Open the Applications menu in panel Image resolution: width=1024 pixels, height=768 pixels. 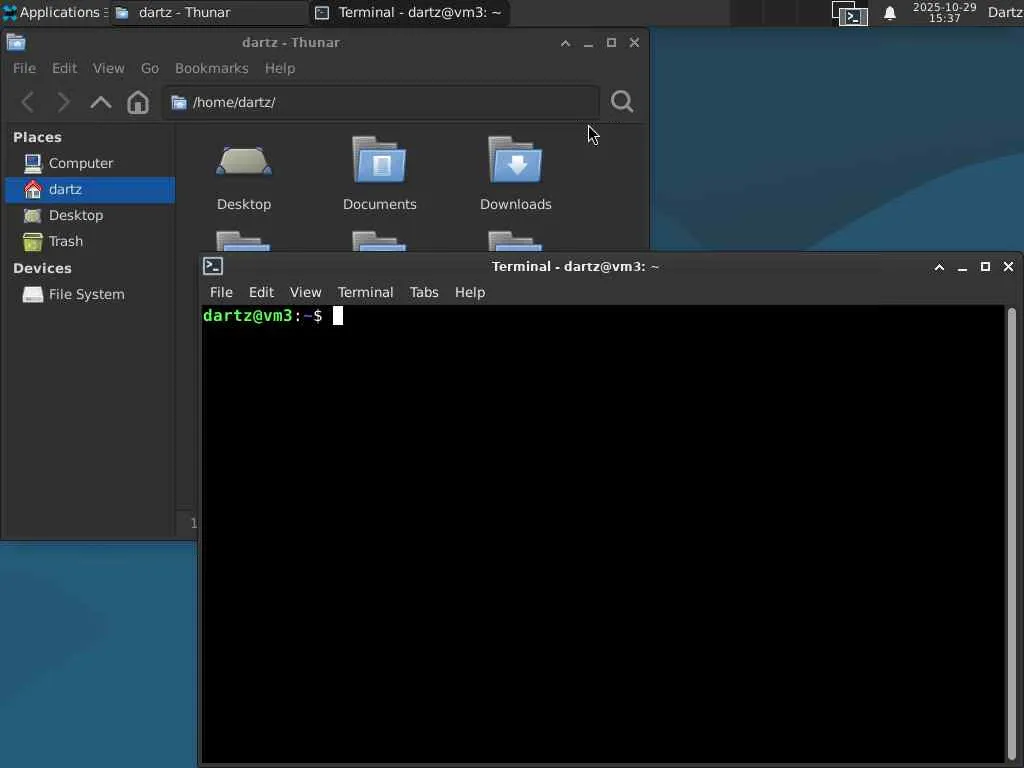click(x=55, y=12)
